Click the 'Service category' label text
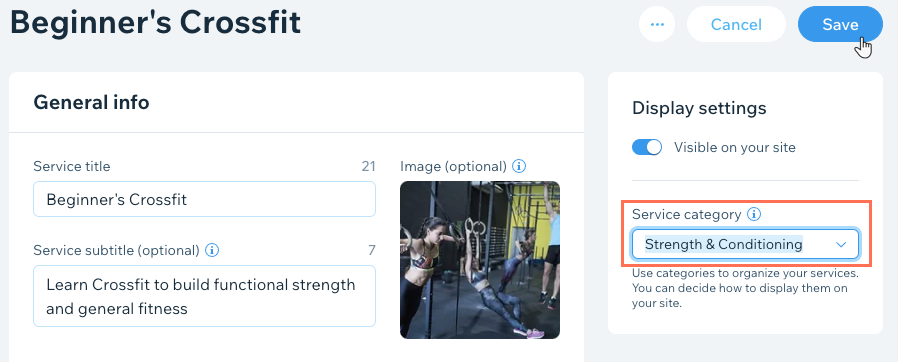Image resolution: width=898 pixels, height=362 pixels. 687,215
